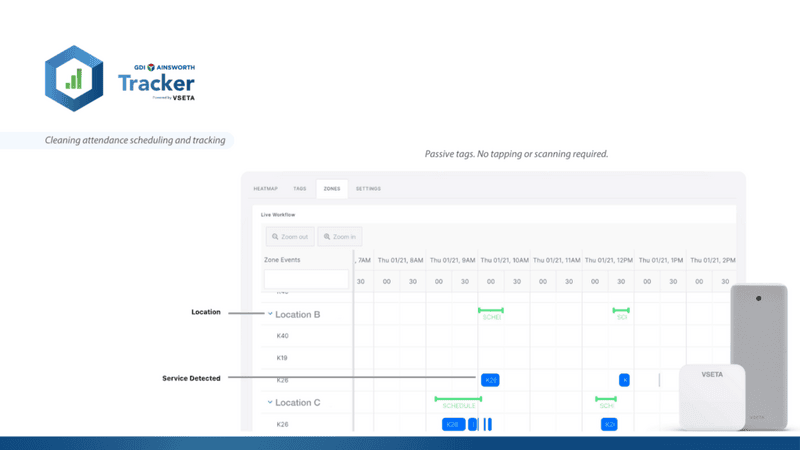The height and width of the screenshot is (450, 800).
Task: Click the GDI Ainsworth brand logo
Action: [164, 67]
